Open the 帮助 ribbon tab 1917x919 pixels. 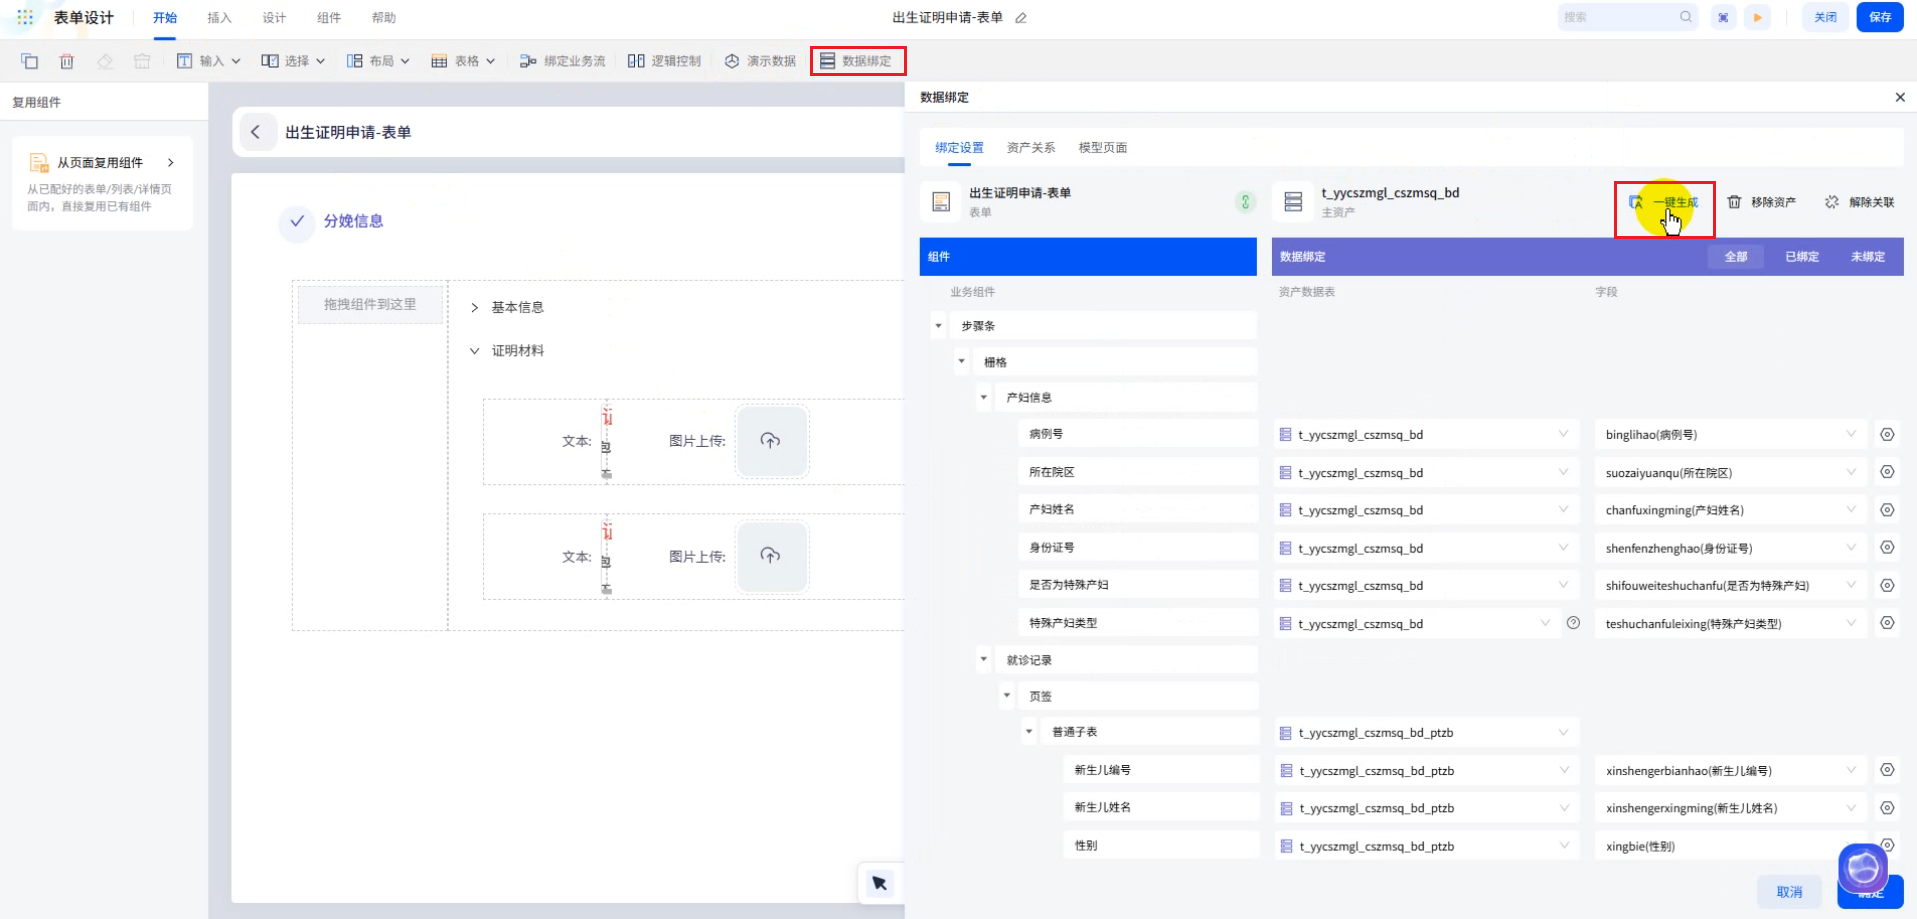tap(384, 18)
